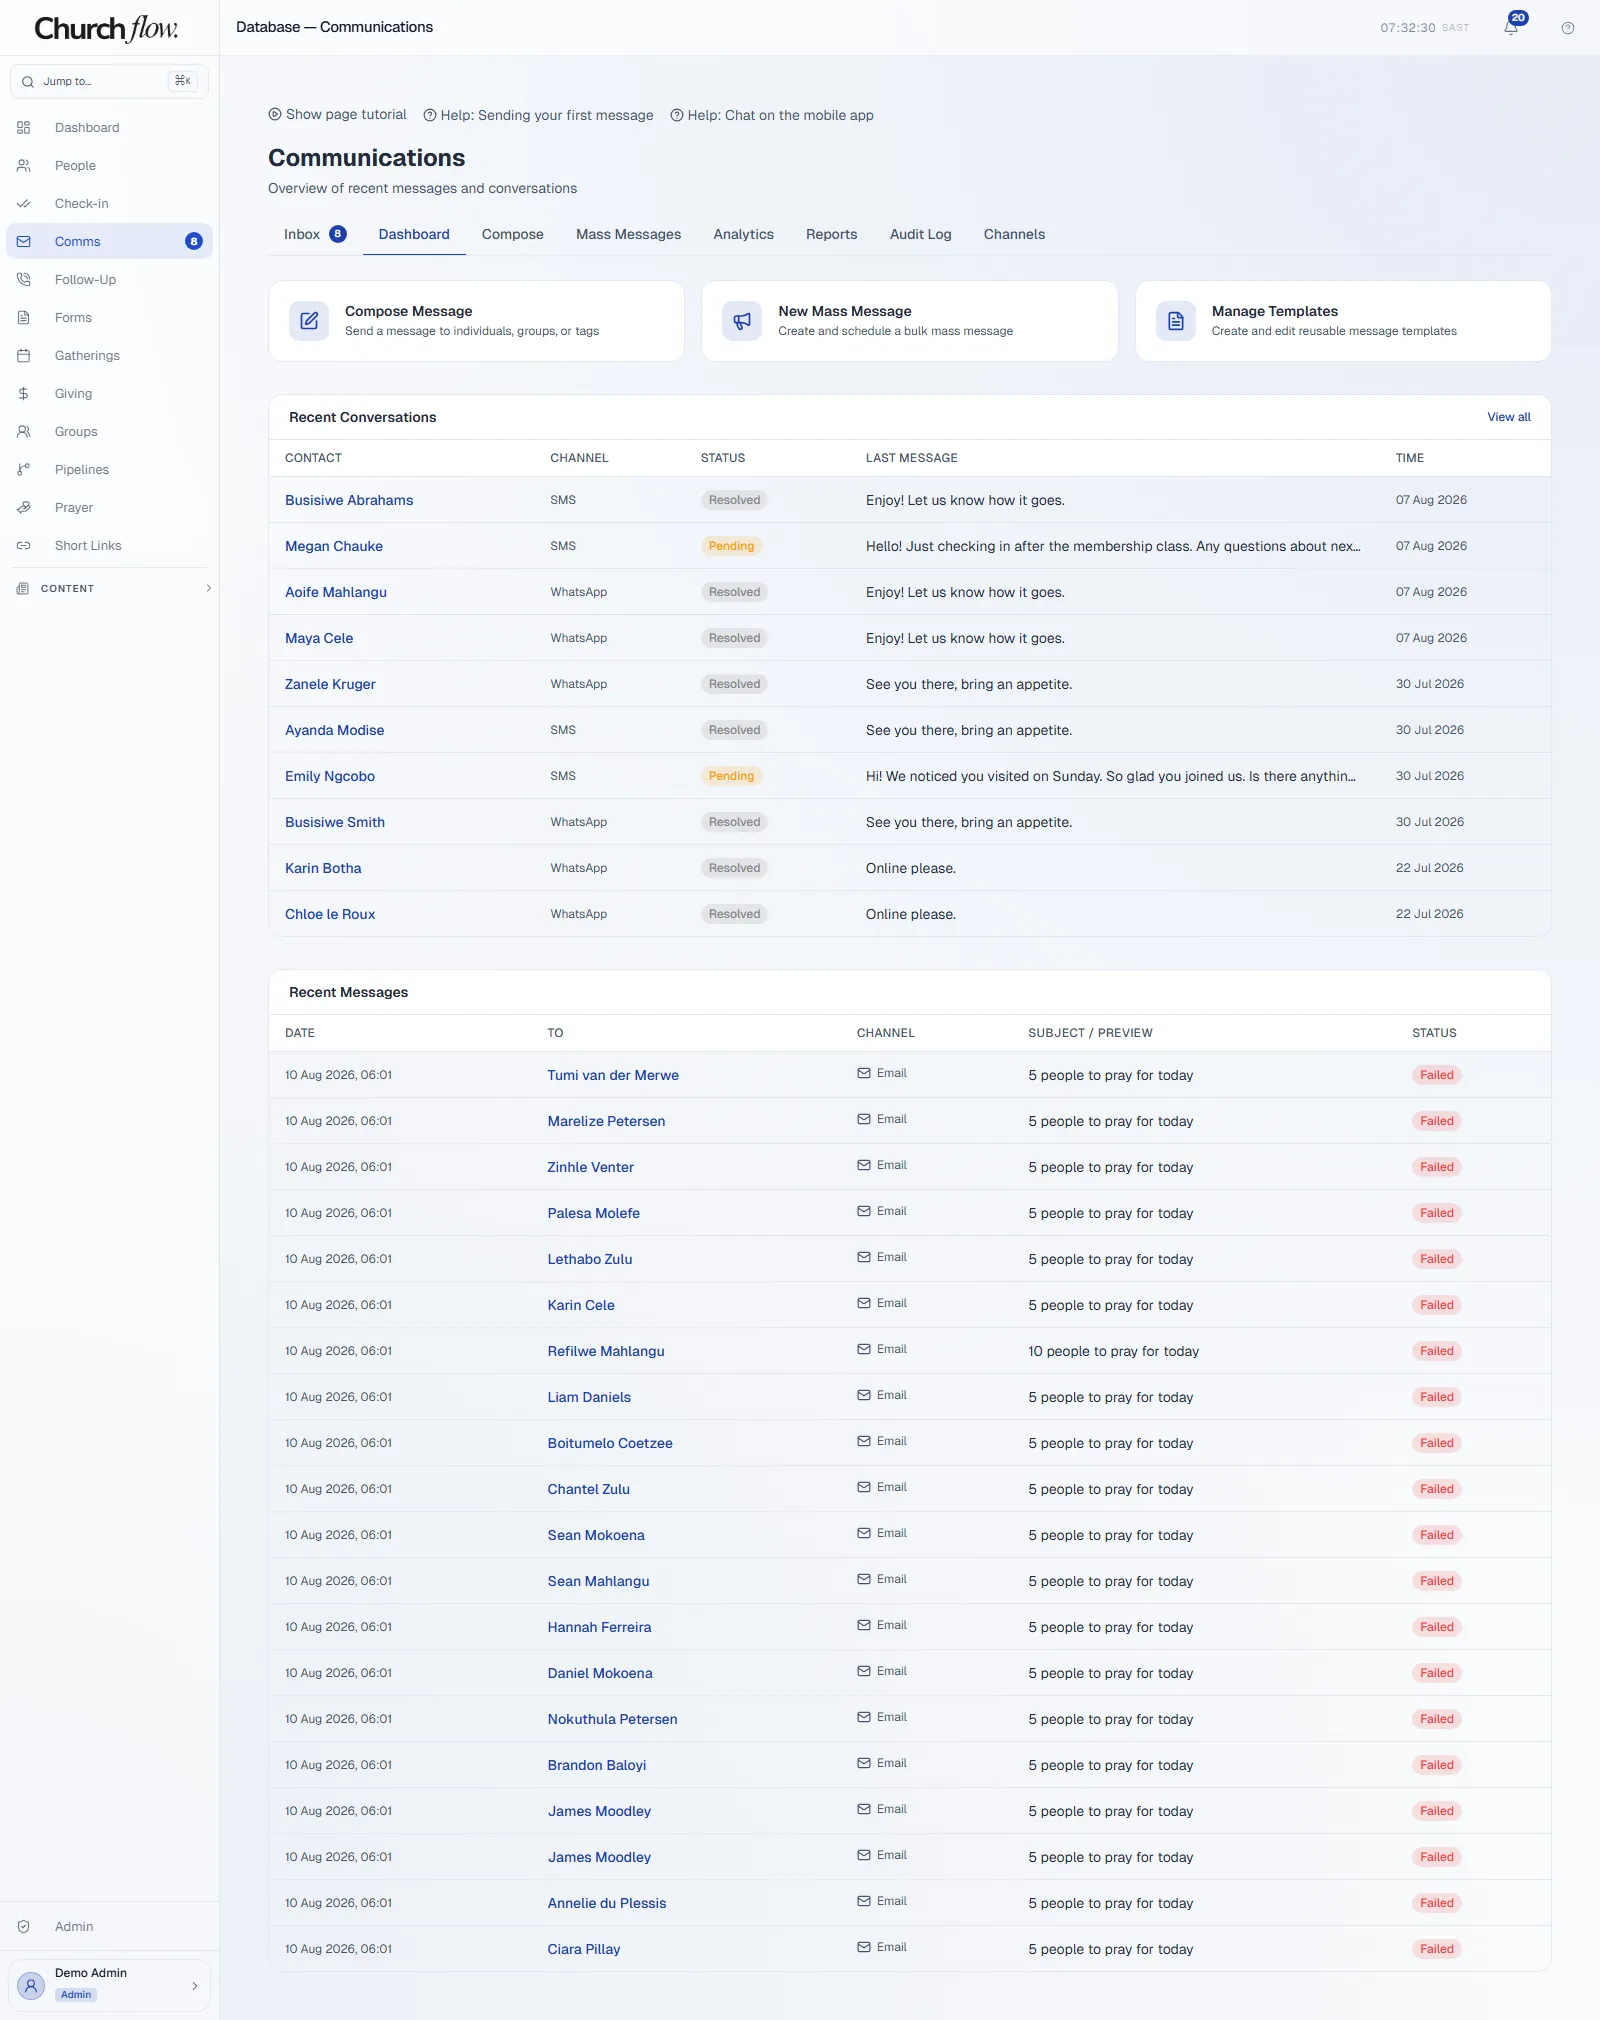Image resolution: width=1600 pixels, height=2020 pixels.
Task: Click the Forms document icon
Action: click(24, 318)
